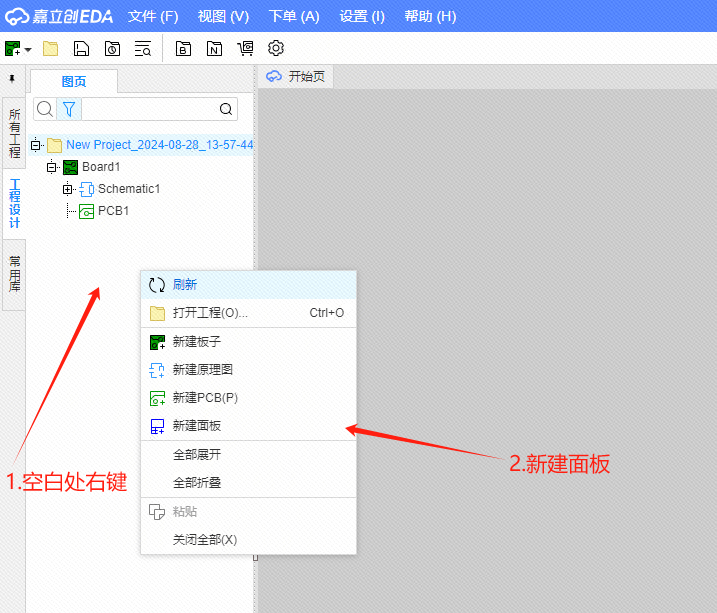Choose 关闭全部(X) from context menu
Image resolution: width=717 pixels, height=613 pixels.
pos(248,540)
